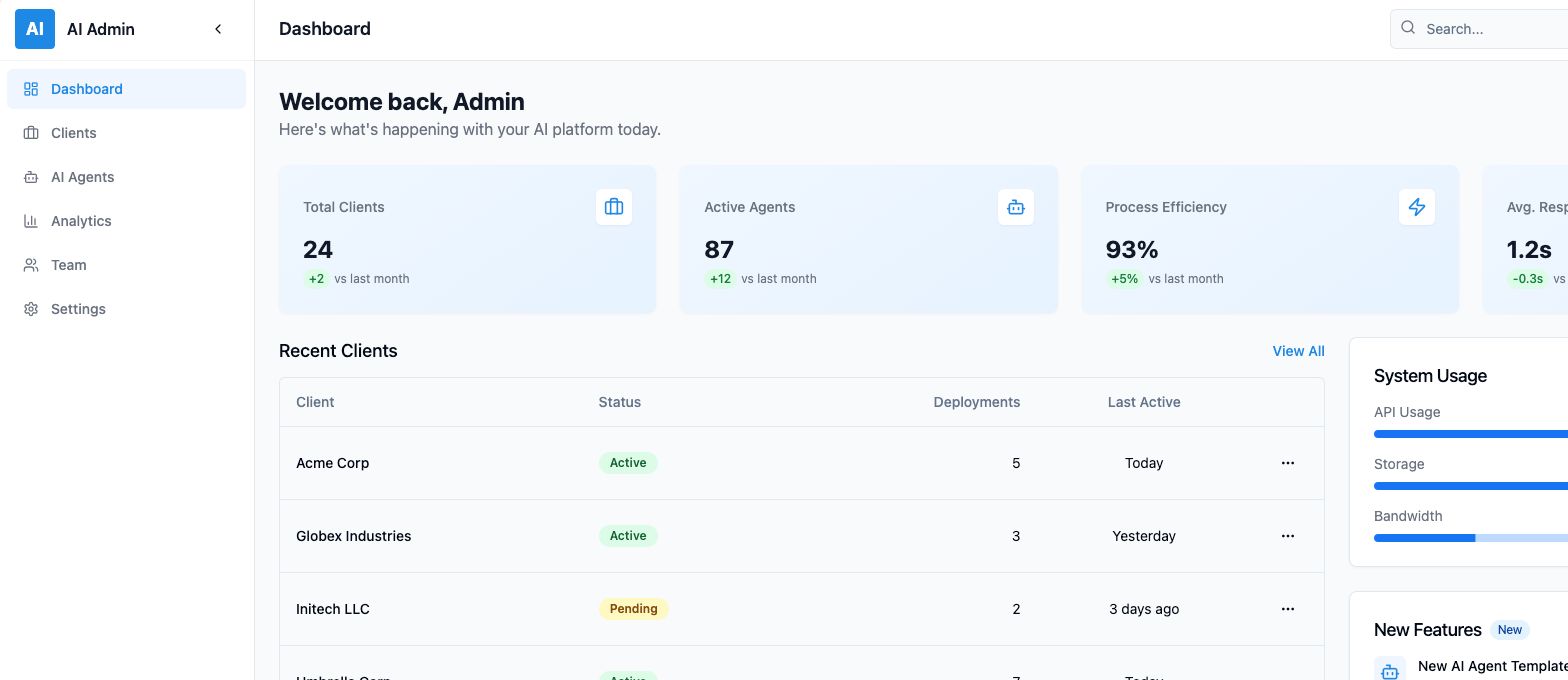Open the Acme Corp row actions menu
1568x680 pixels.
point(1288,463)
